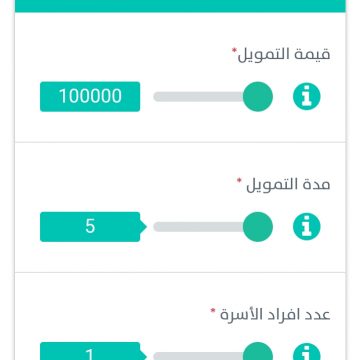
Task: Click the قيمة التمويل field label
Action: 284,54
